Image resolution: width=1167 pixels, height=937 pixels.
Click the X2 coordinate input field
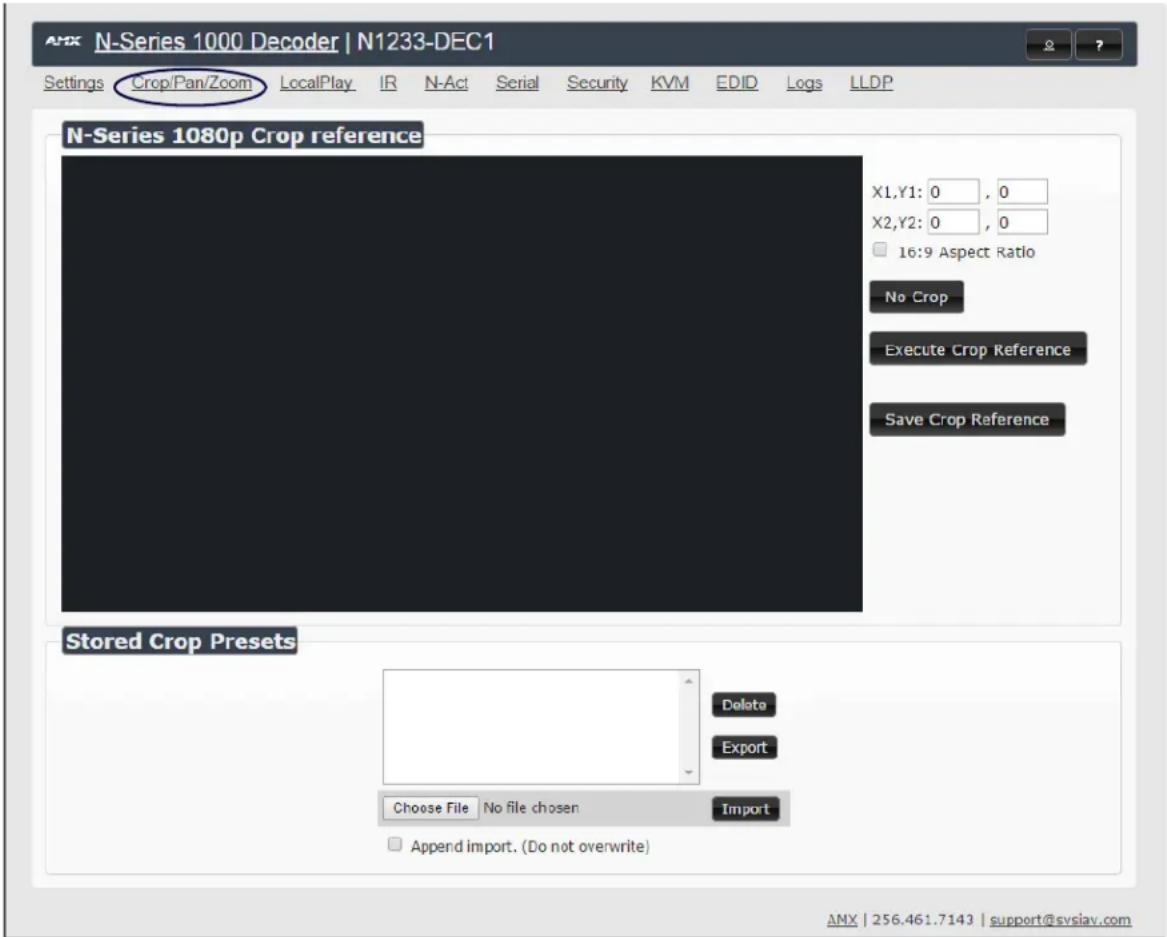953,223
